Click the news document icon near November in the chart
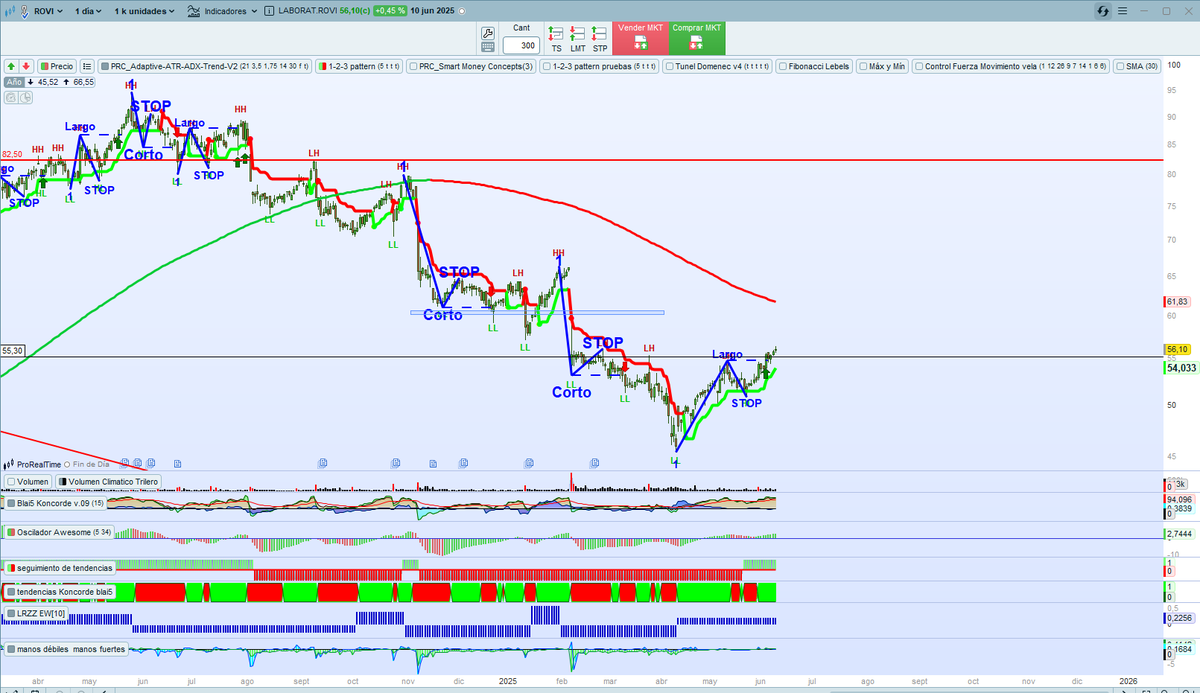Screen dimensions: 1200x693 click(396, 463)
